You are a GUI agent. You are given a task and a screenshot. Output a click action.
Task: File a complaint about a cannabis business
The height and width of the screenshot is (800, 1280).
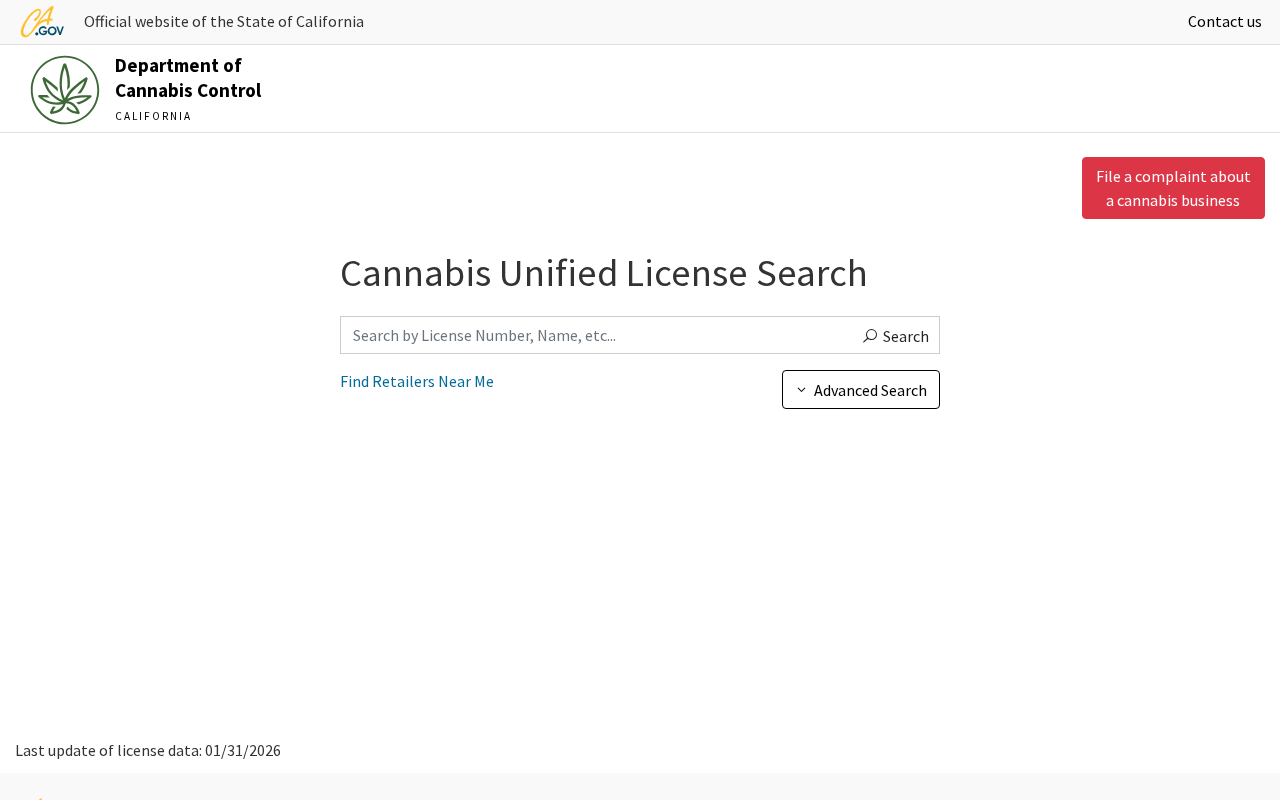coord(1173,188)
